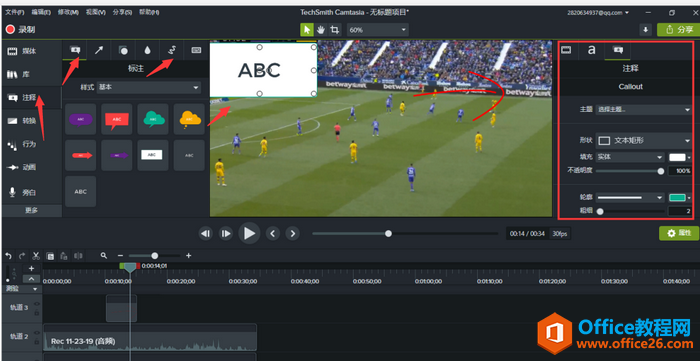700x361 pixels.
Task: Click the download arrow icon near Share
Action: (x=645, y=29)
